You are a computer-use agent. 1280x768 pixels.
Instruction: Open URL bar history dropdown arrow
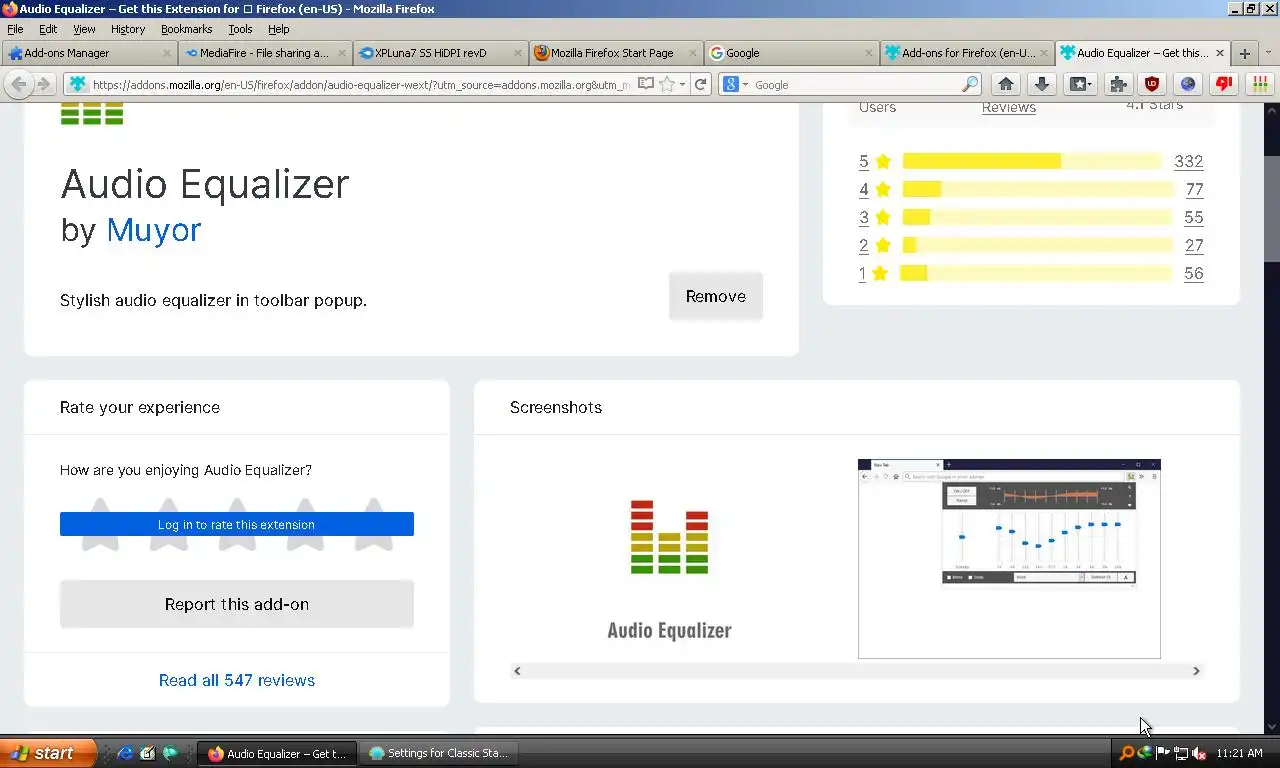(x=682, y=85)
